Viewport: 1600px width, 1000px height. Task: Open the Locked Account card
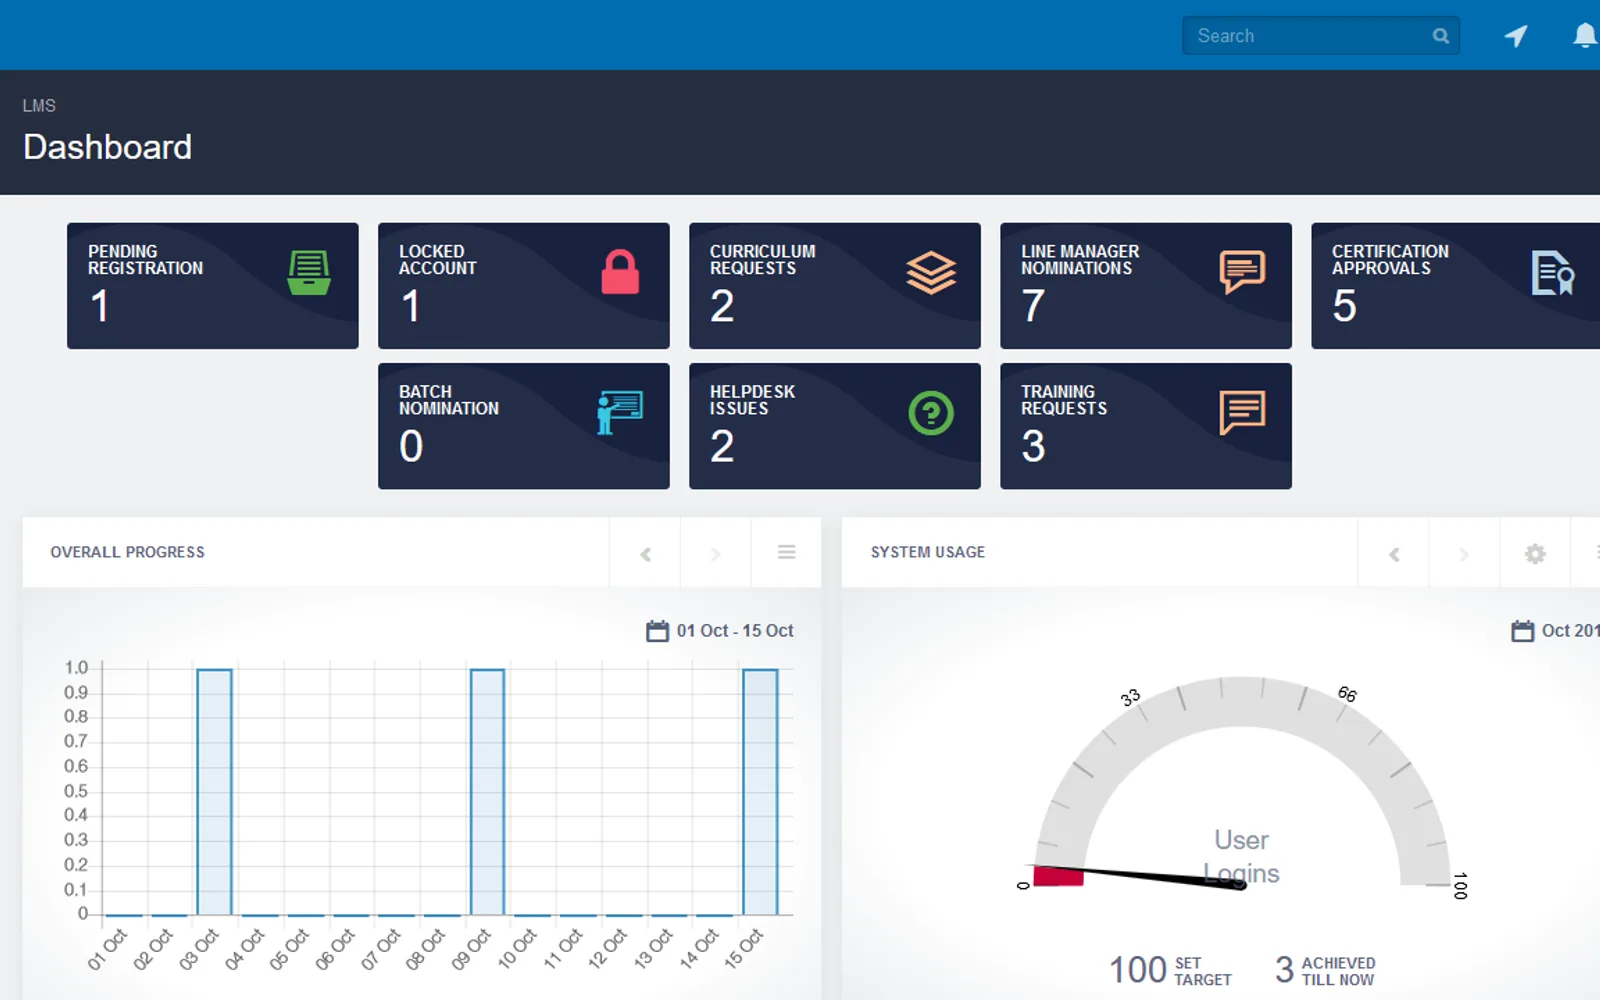pos(524,286)
